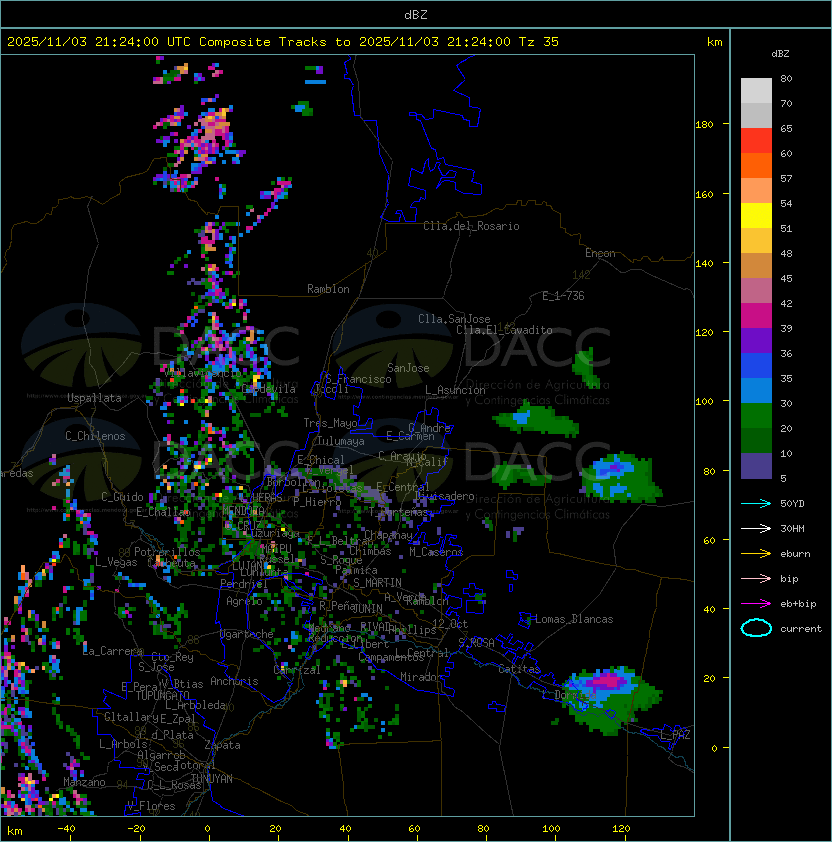832x842 pixels.
Task: Pick the brown 45-48 dBZ swatch
Action: [756, 265]
